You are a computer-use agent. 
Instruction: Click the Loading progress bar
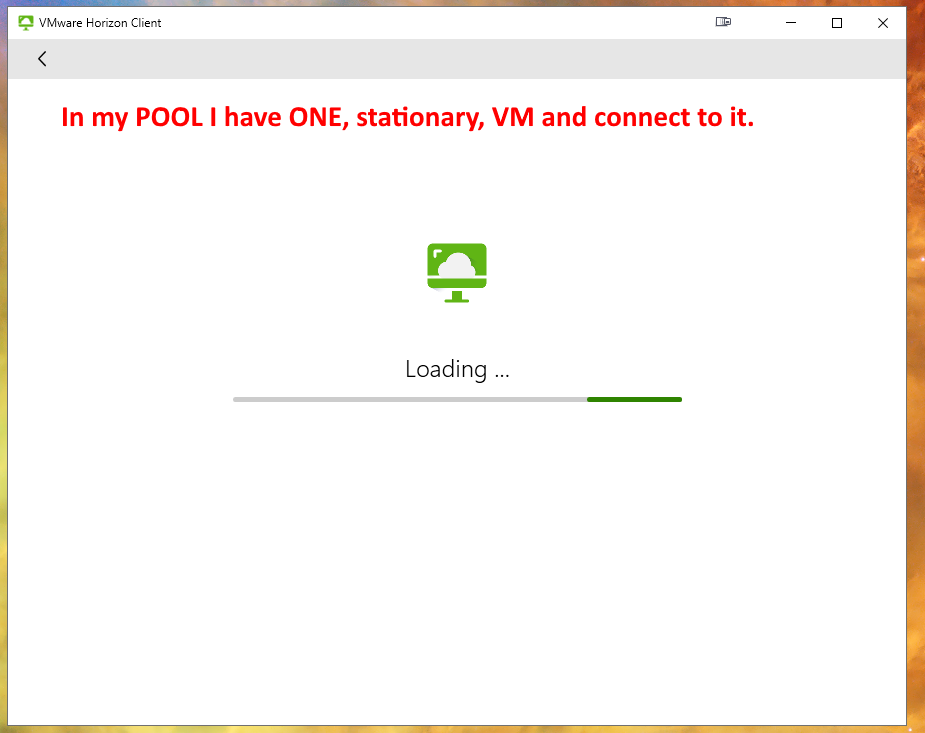[457, 399]
